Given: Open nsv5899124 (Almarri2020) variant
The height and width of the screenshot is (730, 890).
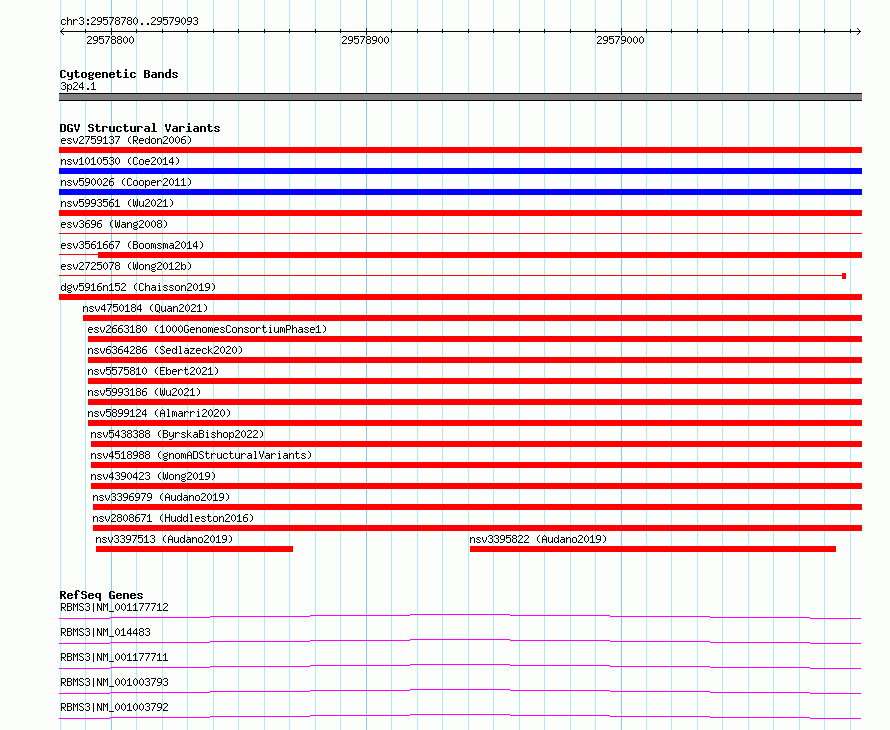Looking at the screenshot, I should click(x=159, y=413).
